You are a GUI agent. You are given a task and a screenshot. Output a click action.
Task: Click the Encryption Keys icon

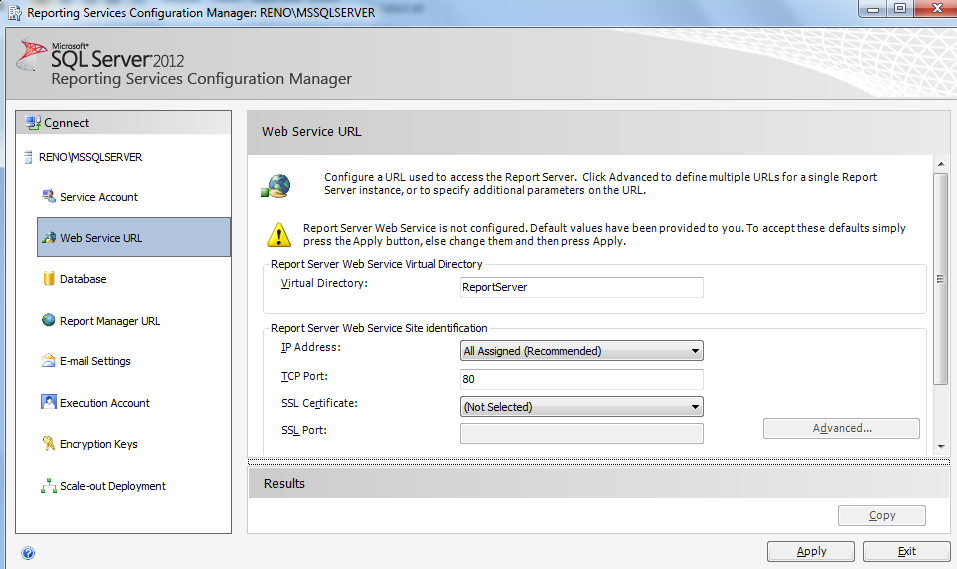coord(49,443)
